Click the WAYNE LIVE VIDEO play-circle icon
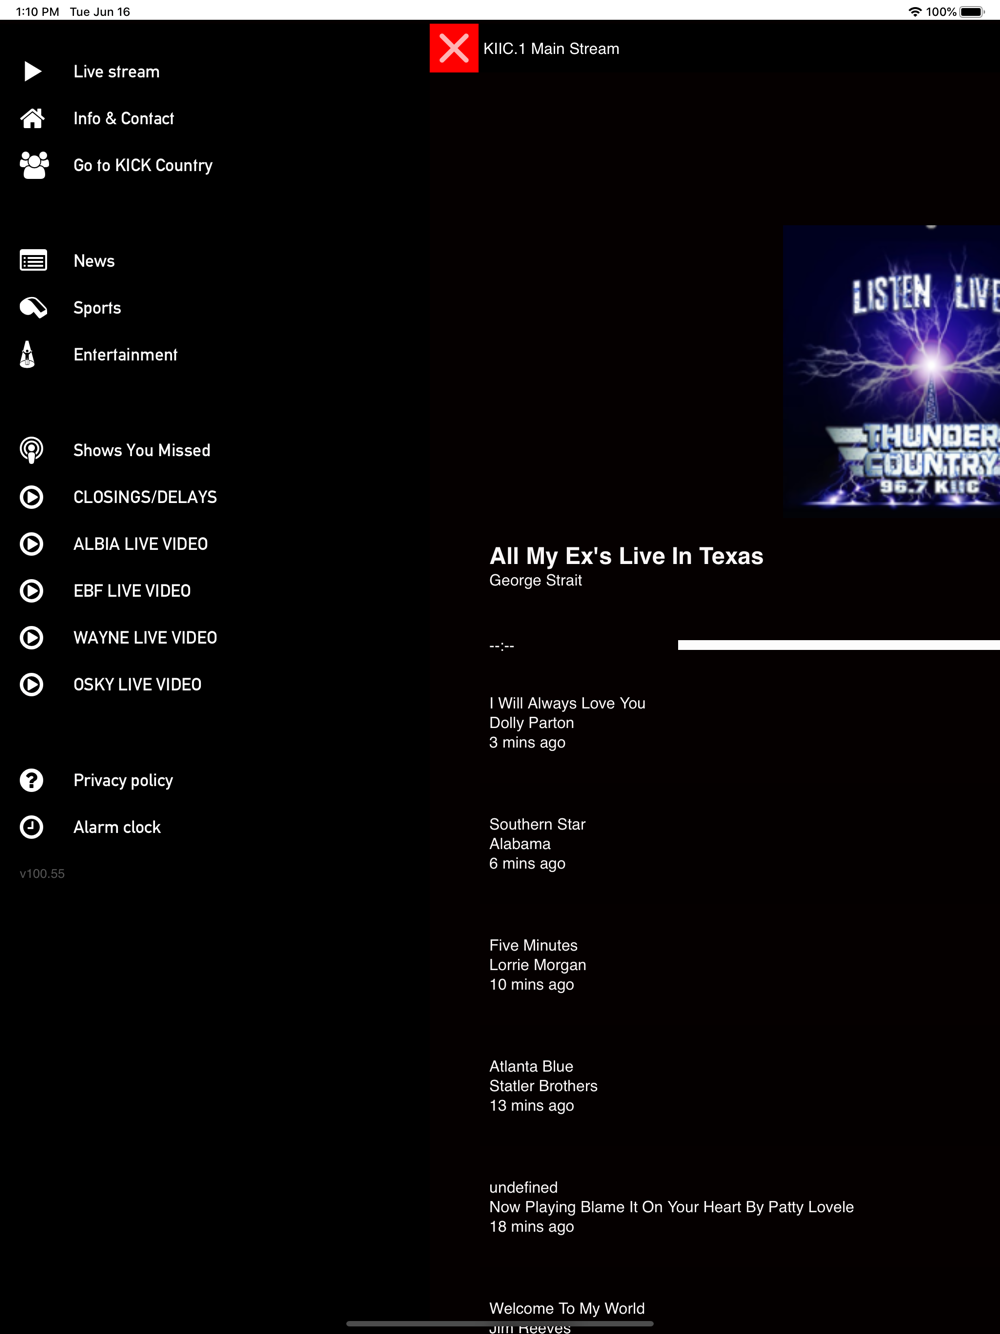This screenshot has width=1000, height=1334. [32, 638]
